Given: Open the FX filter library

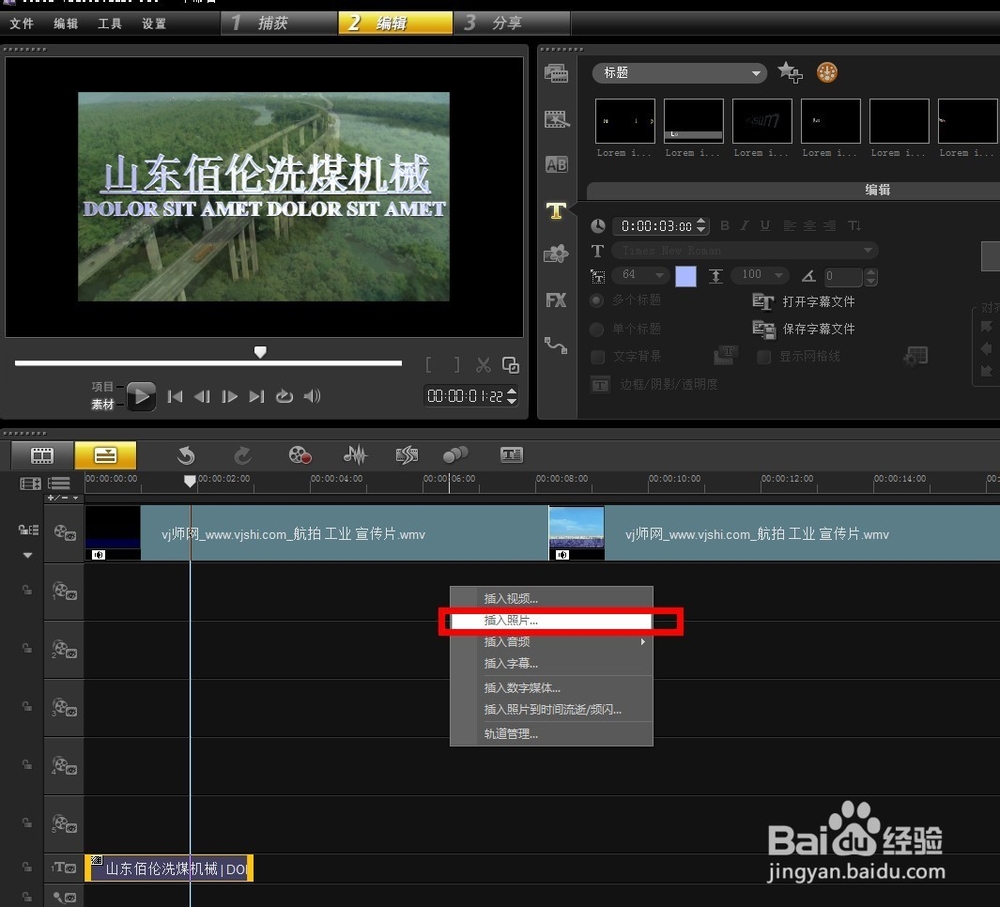Looking at the screenshot, I should click(x=556, y=300).
